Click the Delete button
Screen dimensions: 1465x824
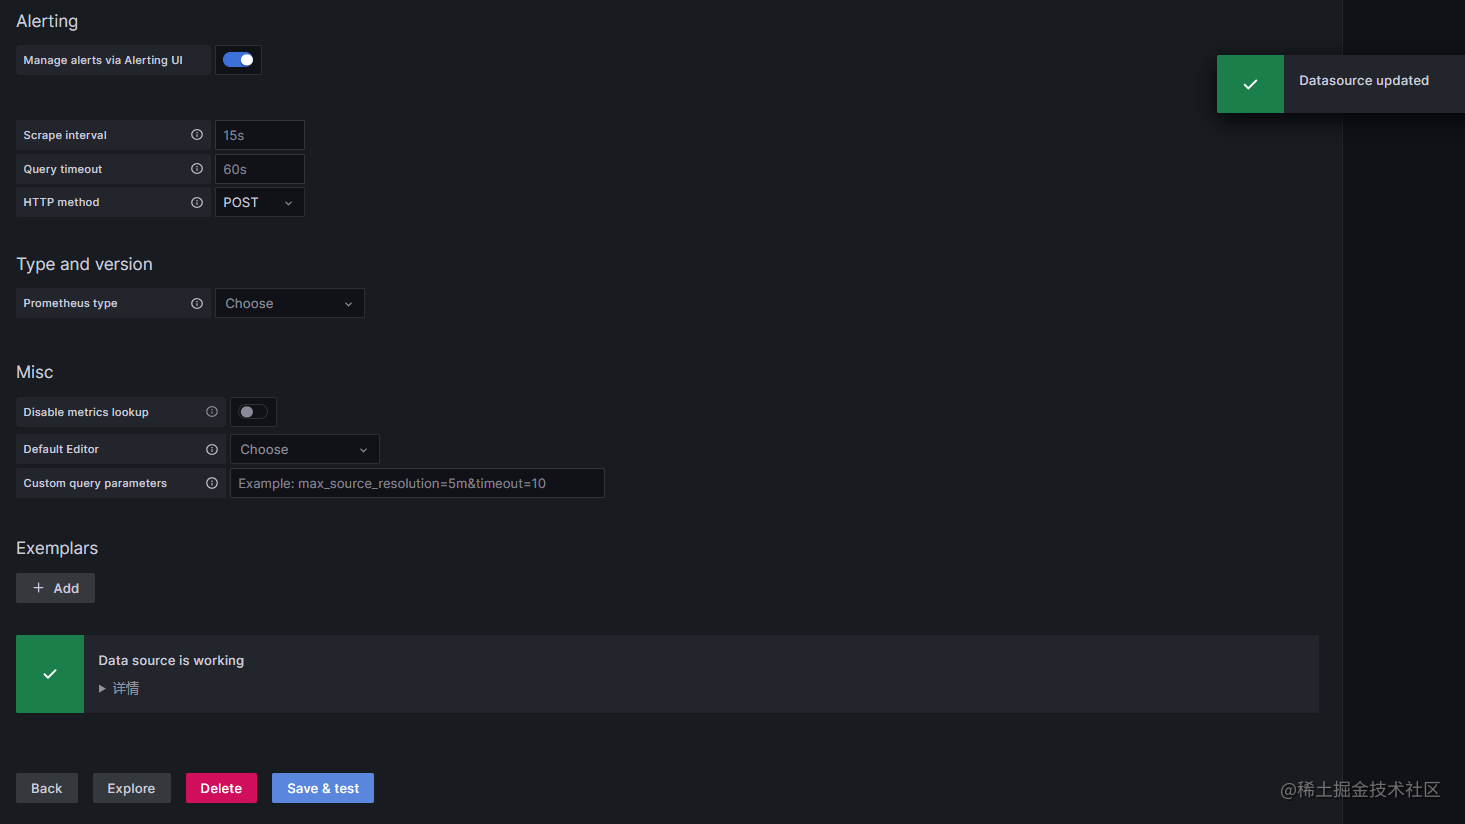tap(221, 788)
